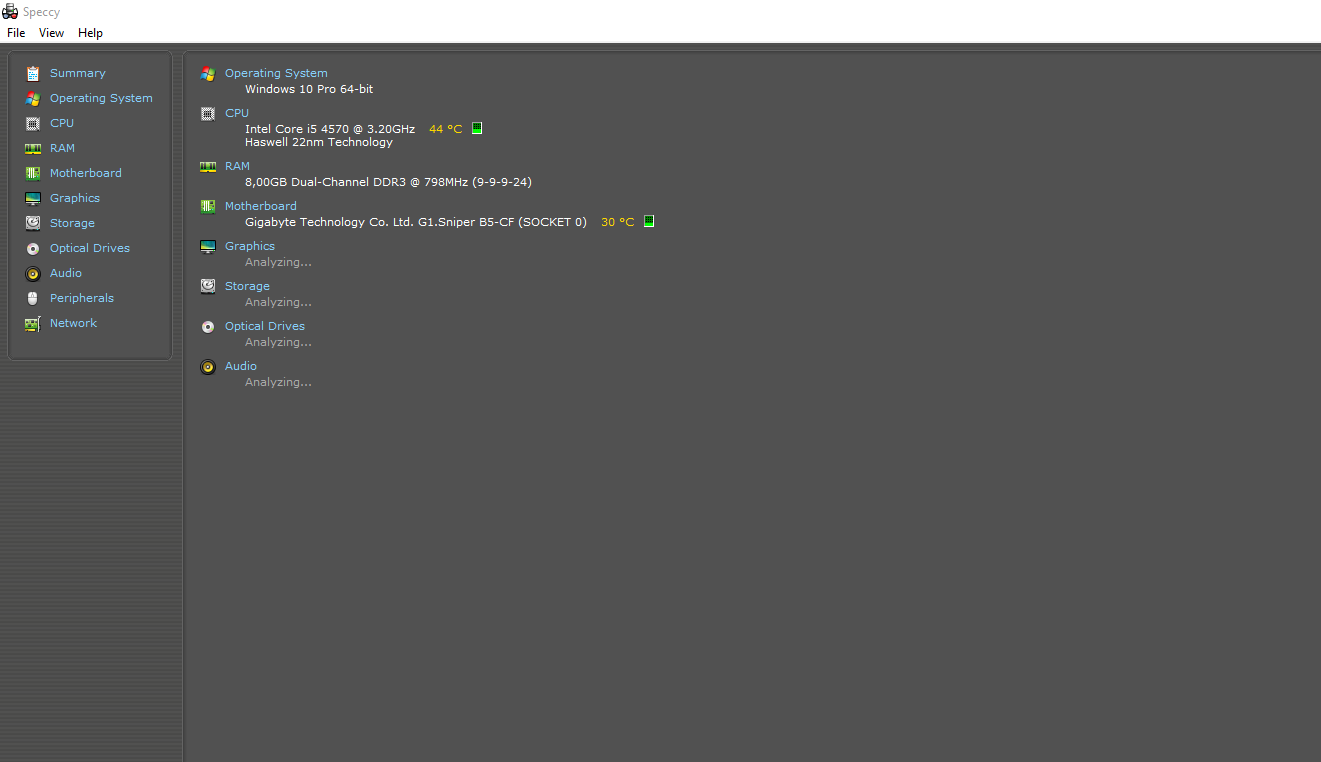Click the Windows 10 Pro 64-bit text

click(x=309, y=89)
